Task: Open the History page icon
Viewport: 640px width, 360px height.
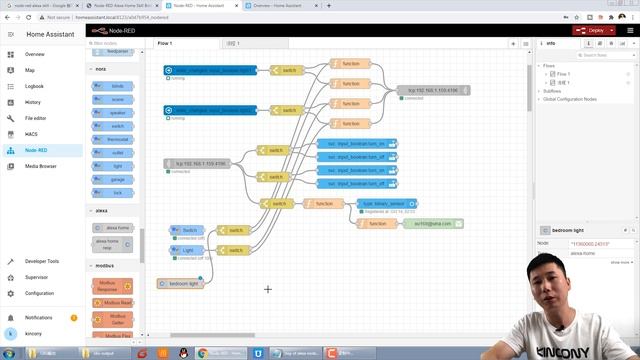Action: click(11, 102)
